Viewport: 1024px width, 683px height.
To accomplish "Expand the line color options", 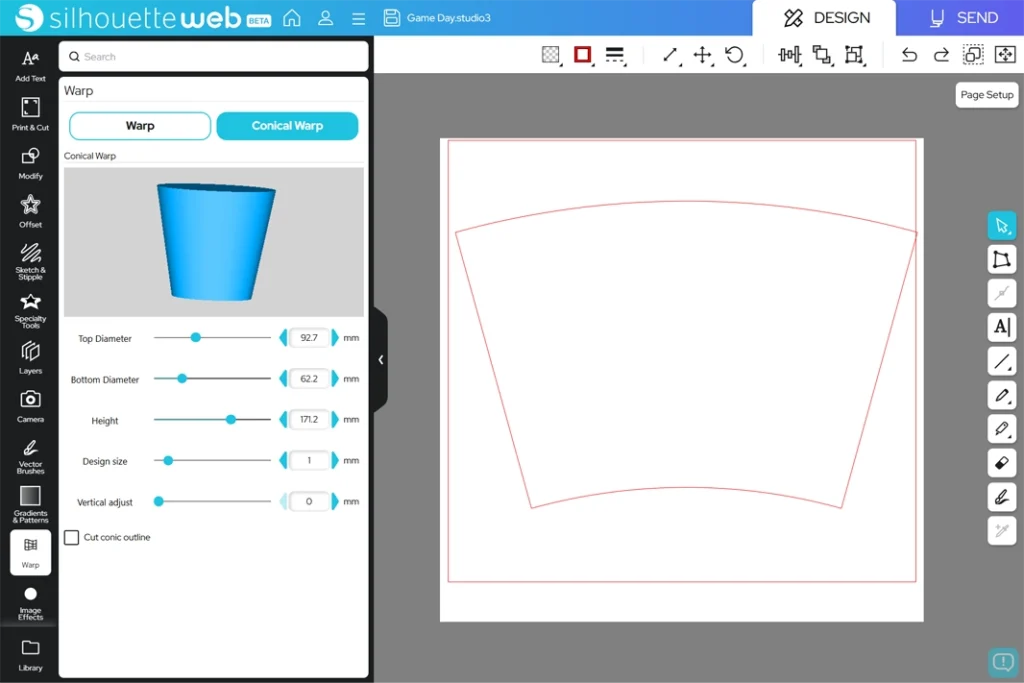I will [583, 55].
